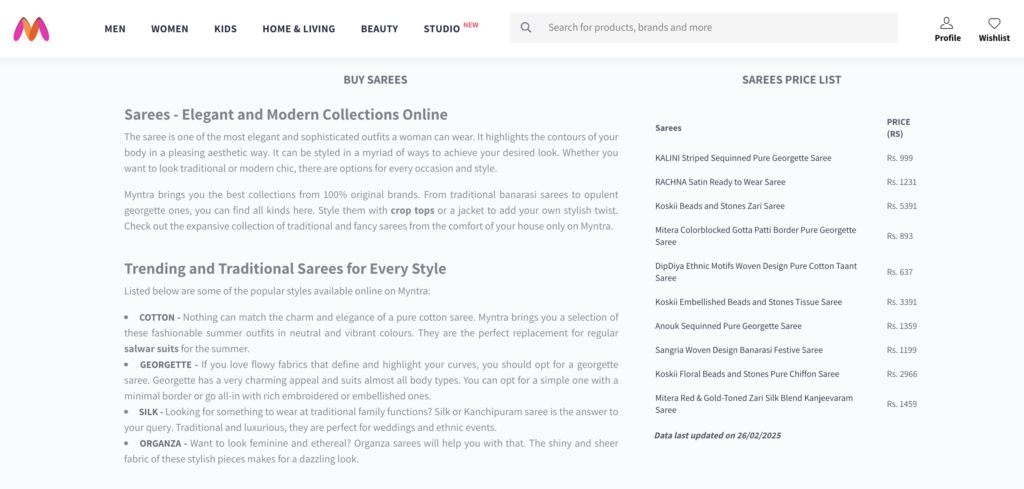Open the MEN menu
The width and height of the screenshot is (1024, 489).
coord(115,29)
